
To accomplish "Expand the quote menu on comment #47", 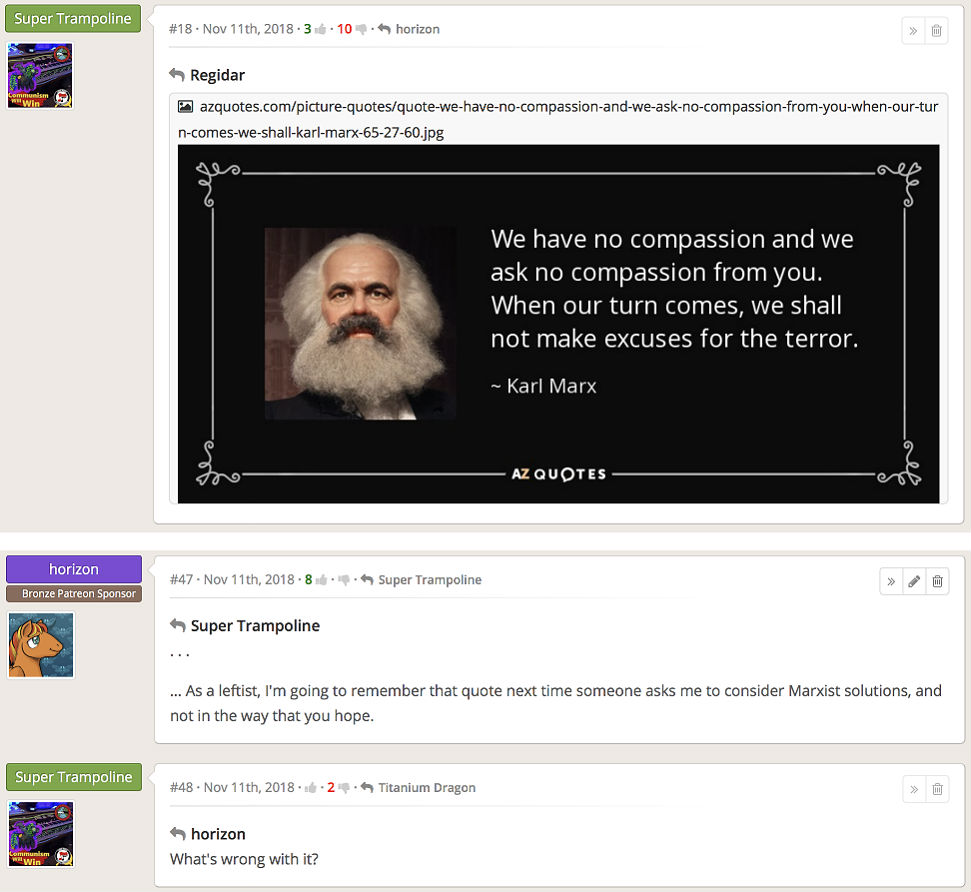I will [x=890, y=581].
